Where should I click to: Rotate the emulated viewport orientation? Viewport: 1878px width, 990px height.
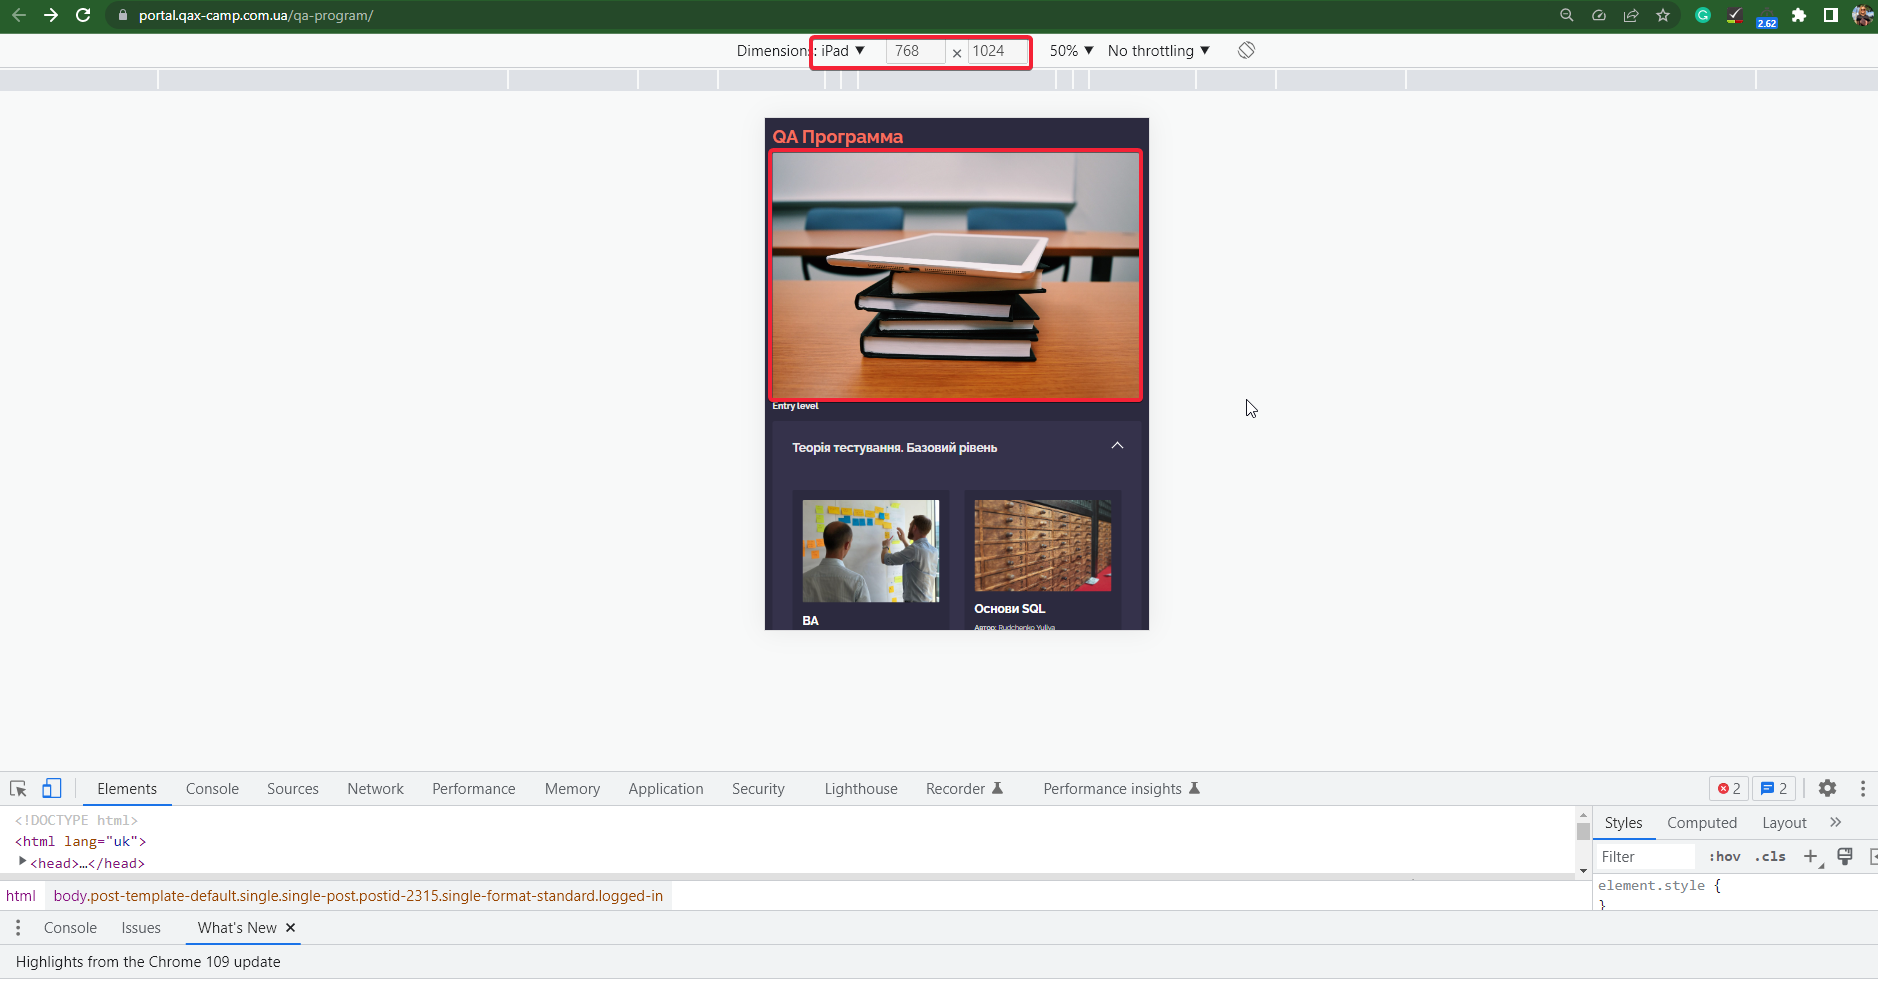pyautogui.click(x=1245, y=50)
